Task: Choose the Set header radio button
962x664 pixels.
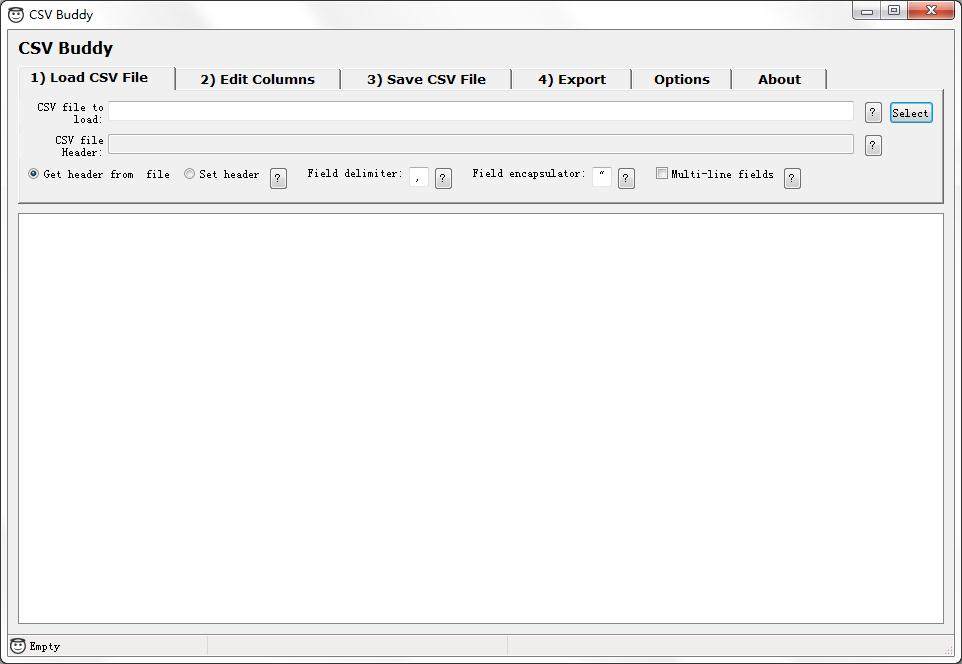Action: pos(189,174)
